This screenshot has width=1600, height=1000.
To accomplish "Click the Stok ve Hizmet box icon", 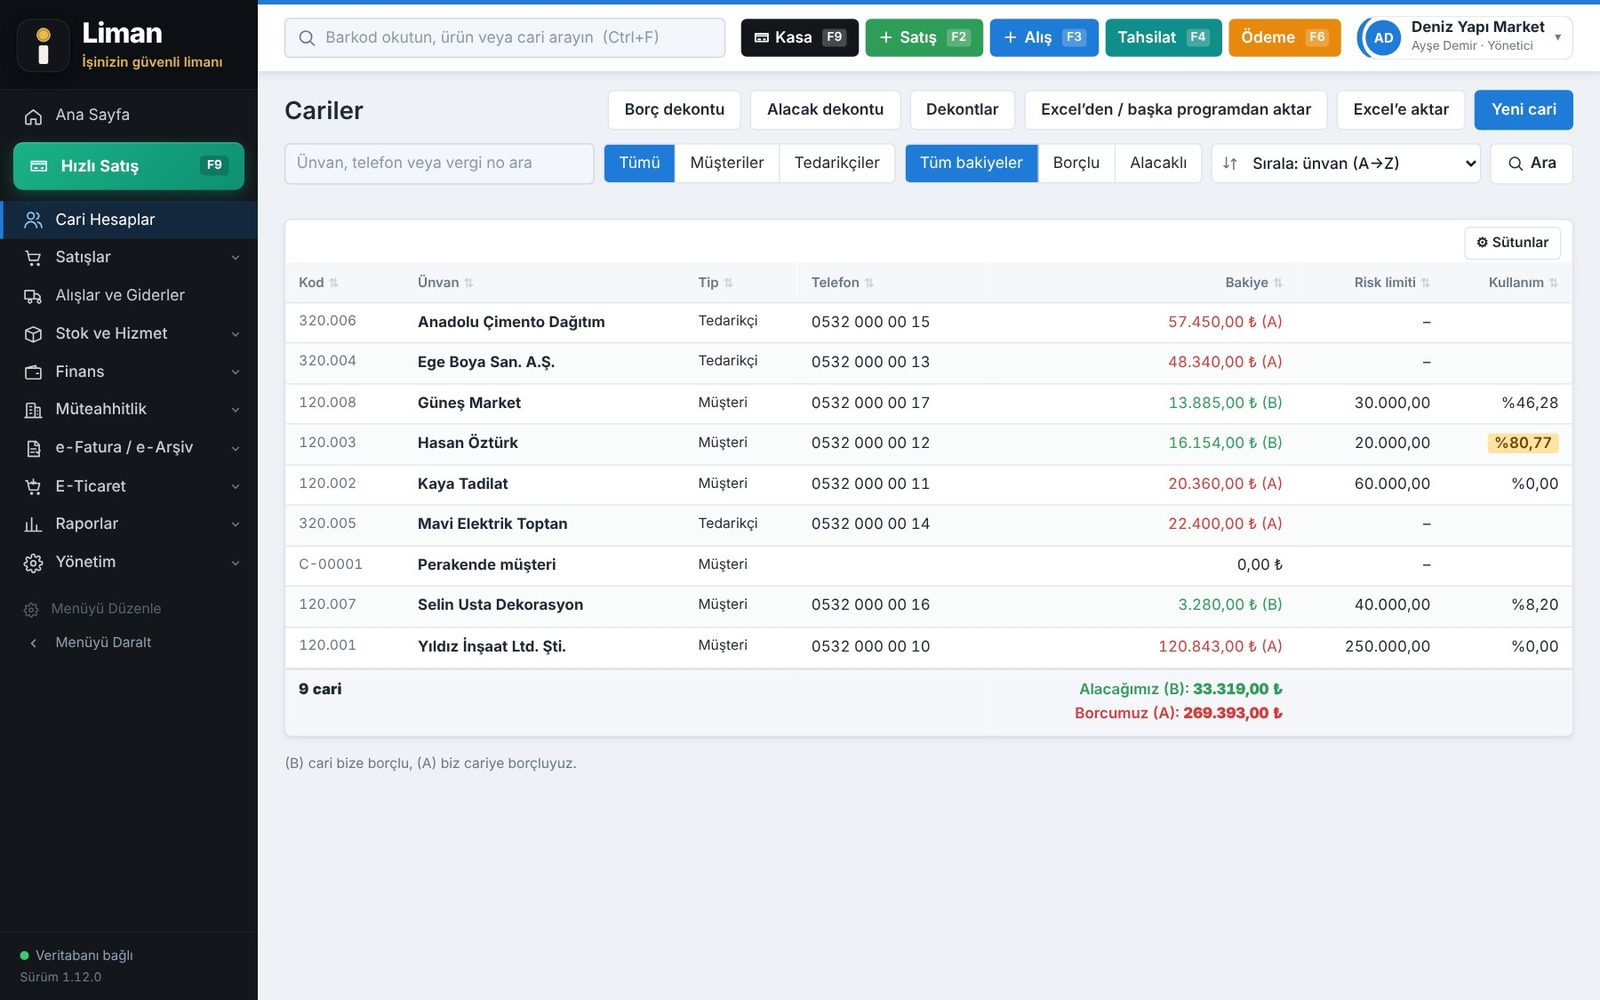I will (33, 334).
